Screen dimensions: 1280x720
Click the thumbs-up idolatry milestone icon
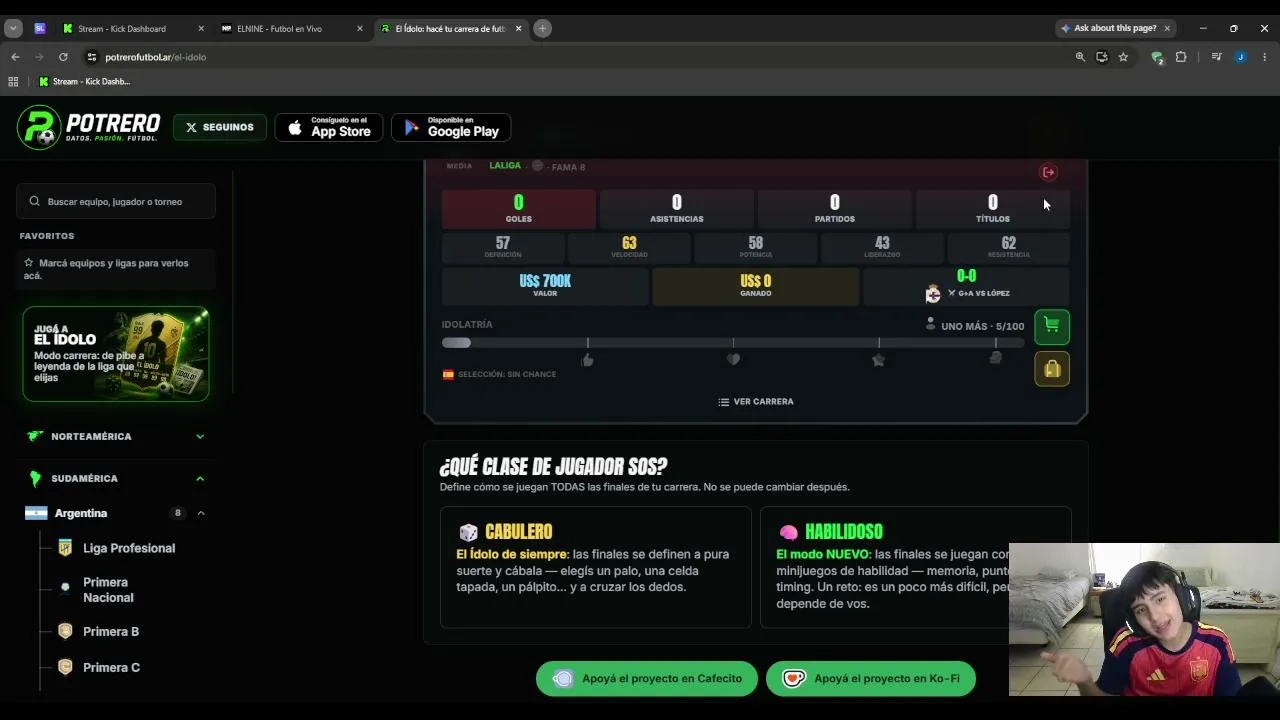[x=587, y=360]
